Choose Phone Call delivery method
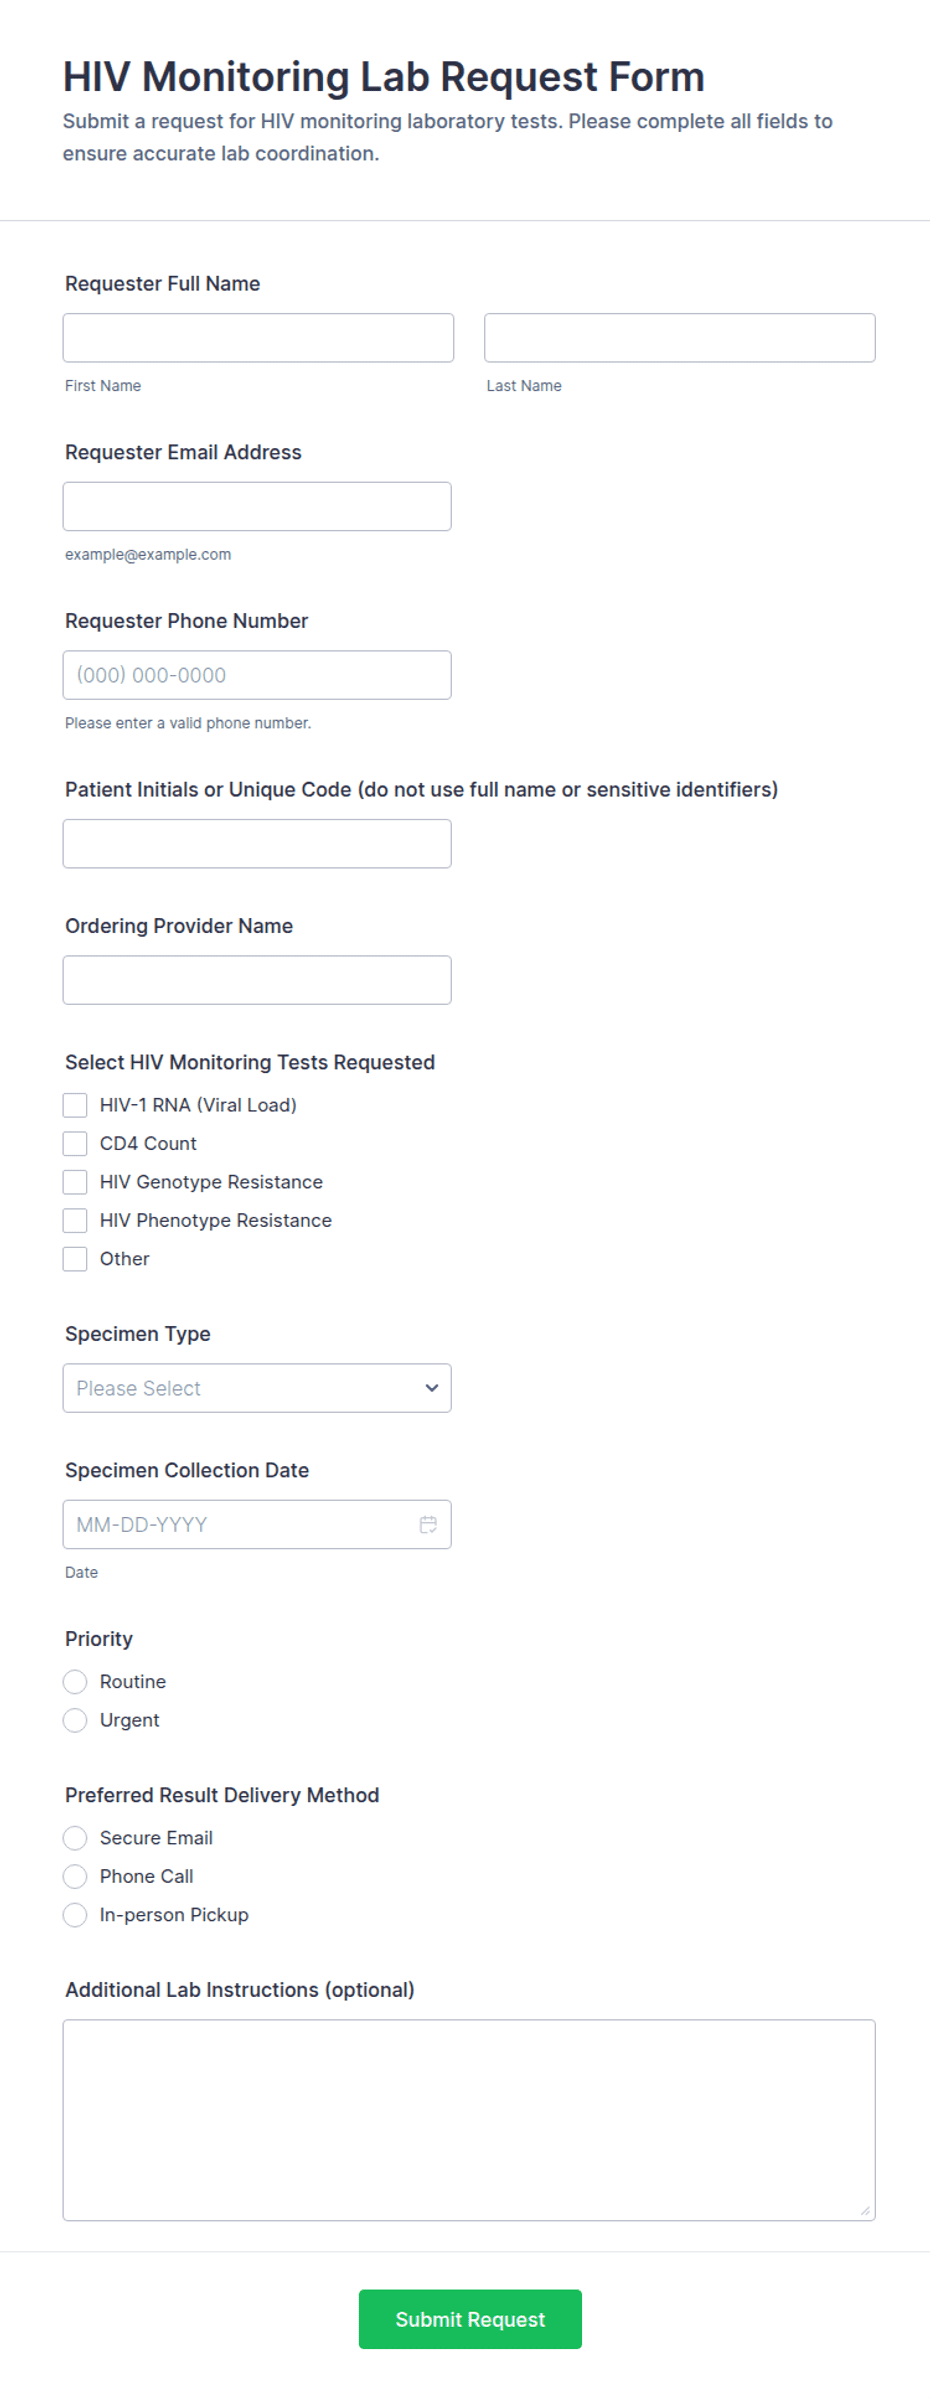 coord(75,1876)
